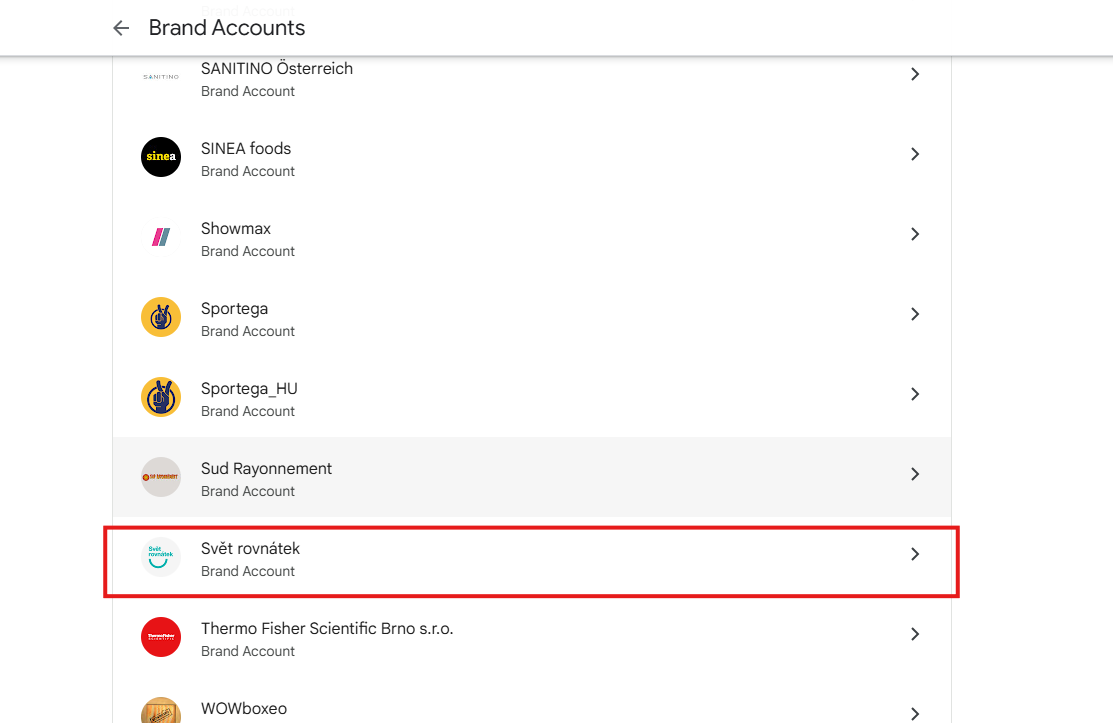Open Sportega via its right chevron
This screenshot has width=1113, height=723.
click(x=915, y=314)
